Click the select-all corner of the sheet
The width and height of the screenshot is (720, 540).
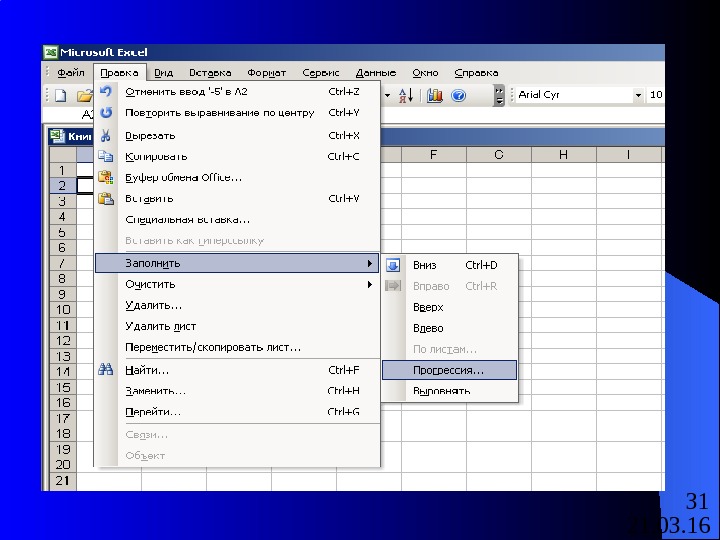click(x=63, y=155)
